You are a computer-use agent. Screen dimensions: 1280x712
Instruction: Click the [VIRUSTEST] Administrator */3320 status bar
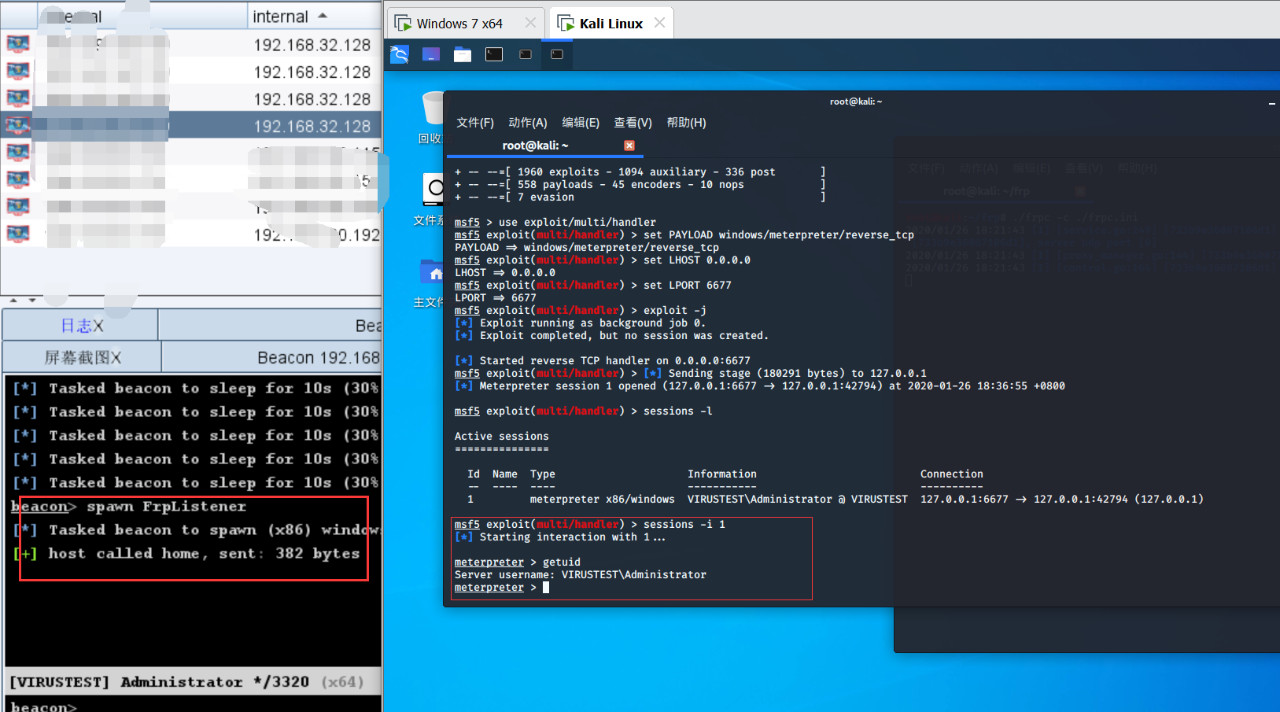click(x=191, y=682)
